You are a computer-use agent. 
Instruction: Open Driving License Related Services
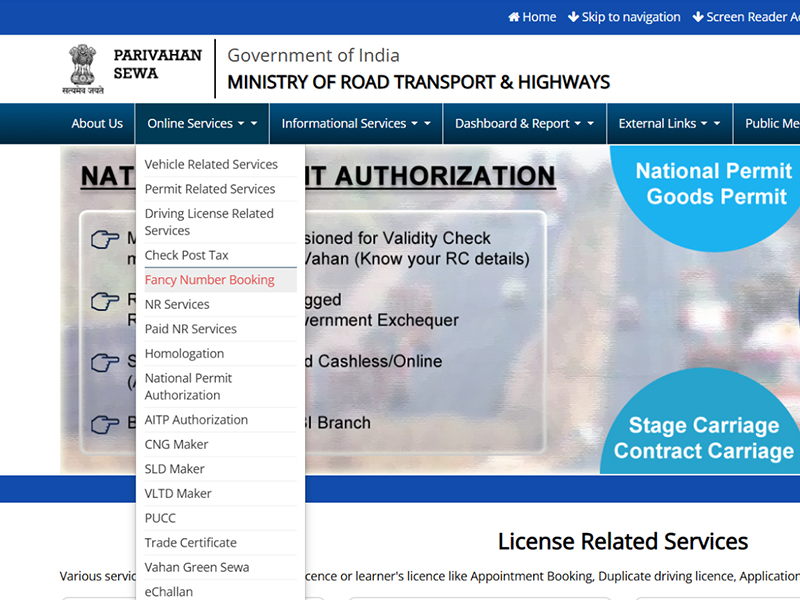[x=209, y=222]
